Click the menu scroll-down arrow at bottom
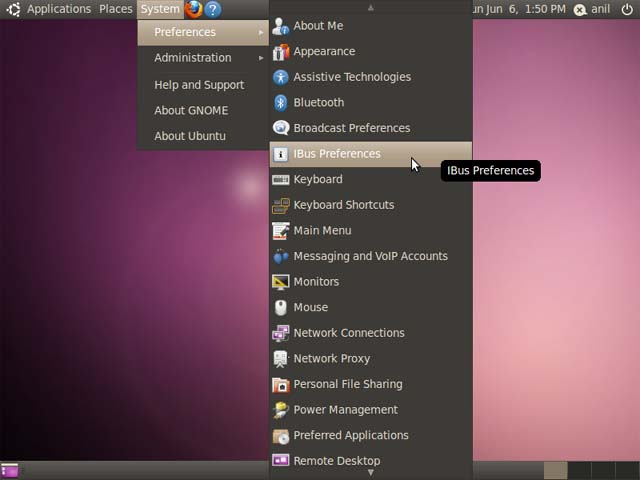The height and width of the screenshot is (480, 640). coord(371,473)
